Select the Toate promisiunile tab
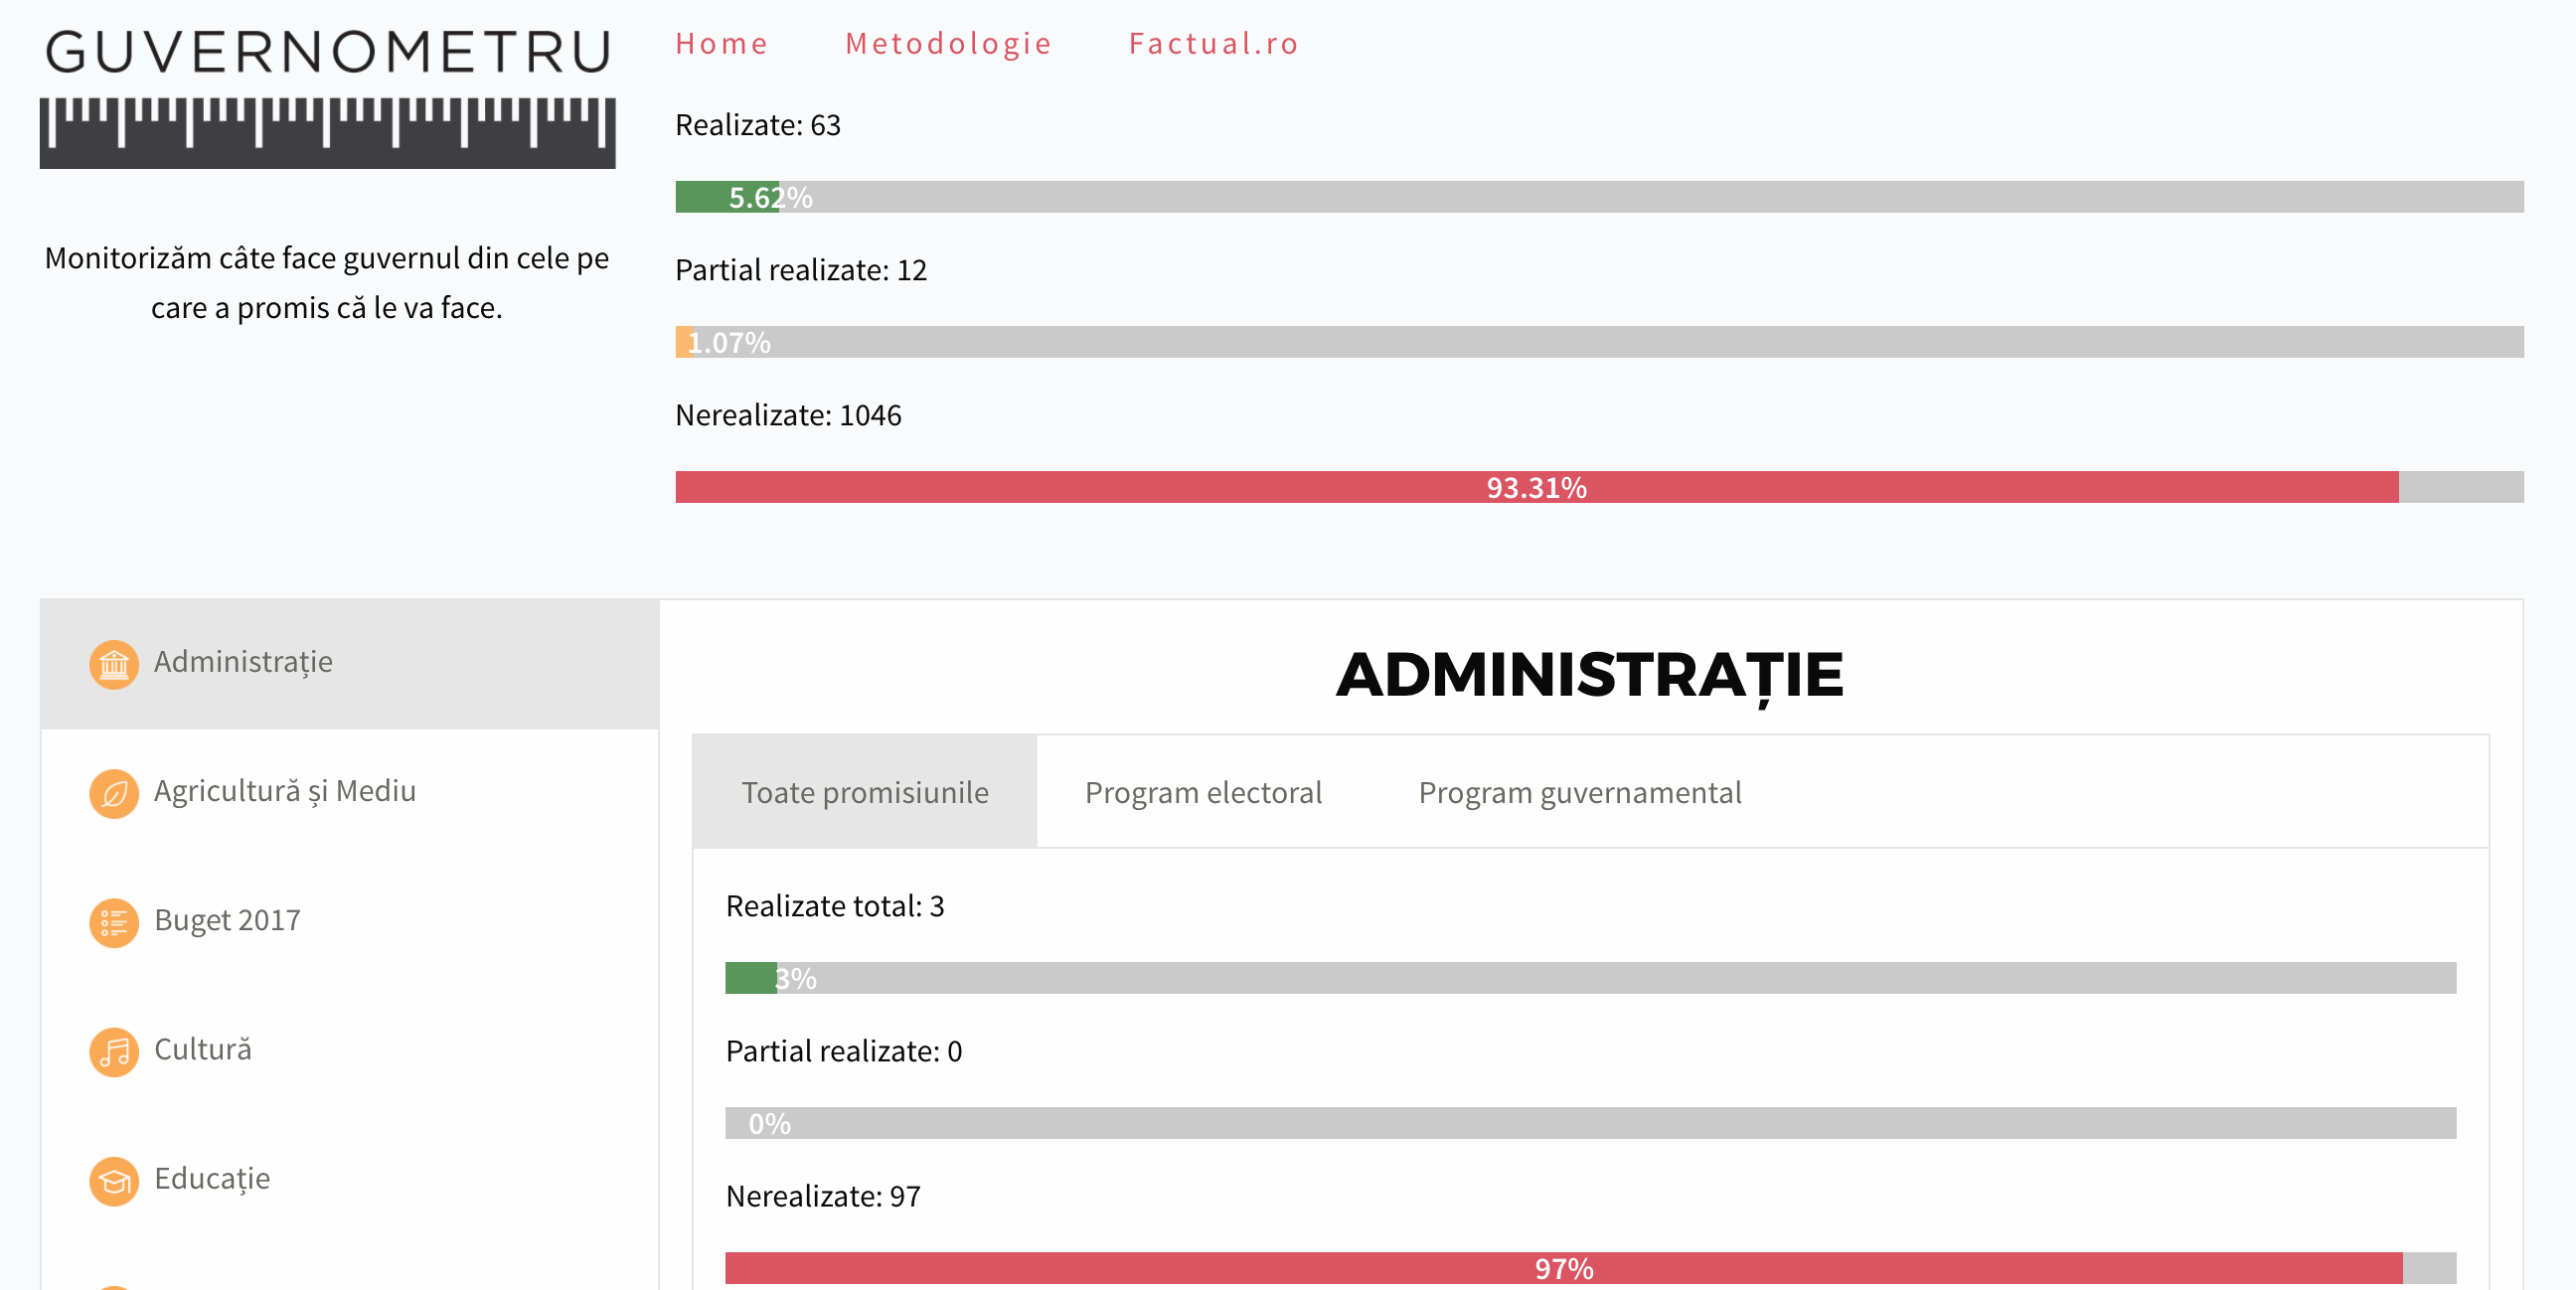Viewport: 2576px width, 1290px height. click(x=865, y=792)
